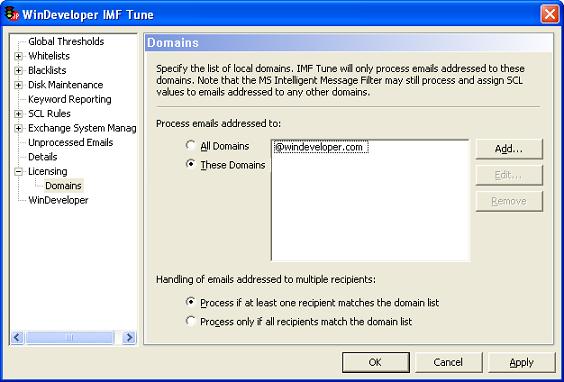
Task: Click the disabled Edit... button
Action: pyautogui.click(x=509, y=175)
